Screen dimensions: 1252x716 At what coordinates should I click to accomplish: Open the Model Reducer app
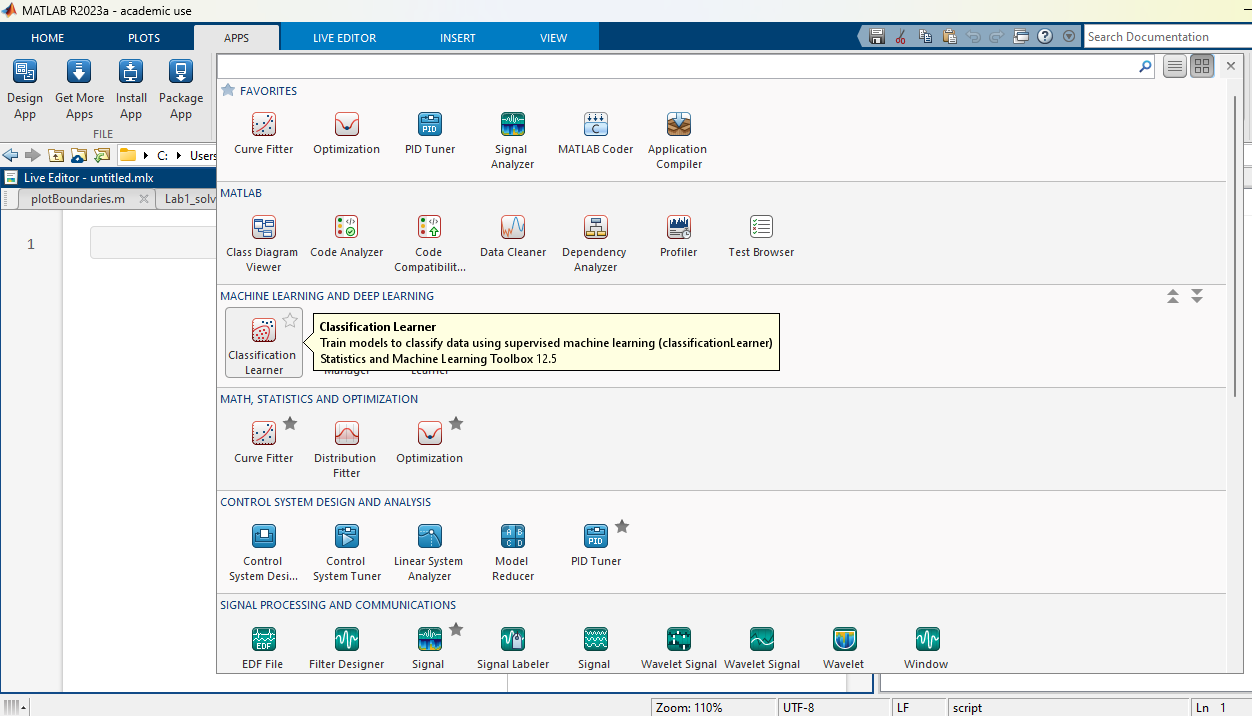(512, 538)
